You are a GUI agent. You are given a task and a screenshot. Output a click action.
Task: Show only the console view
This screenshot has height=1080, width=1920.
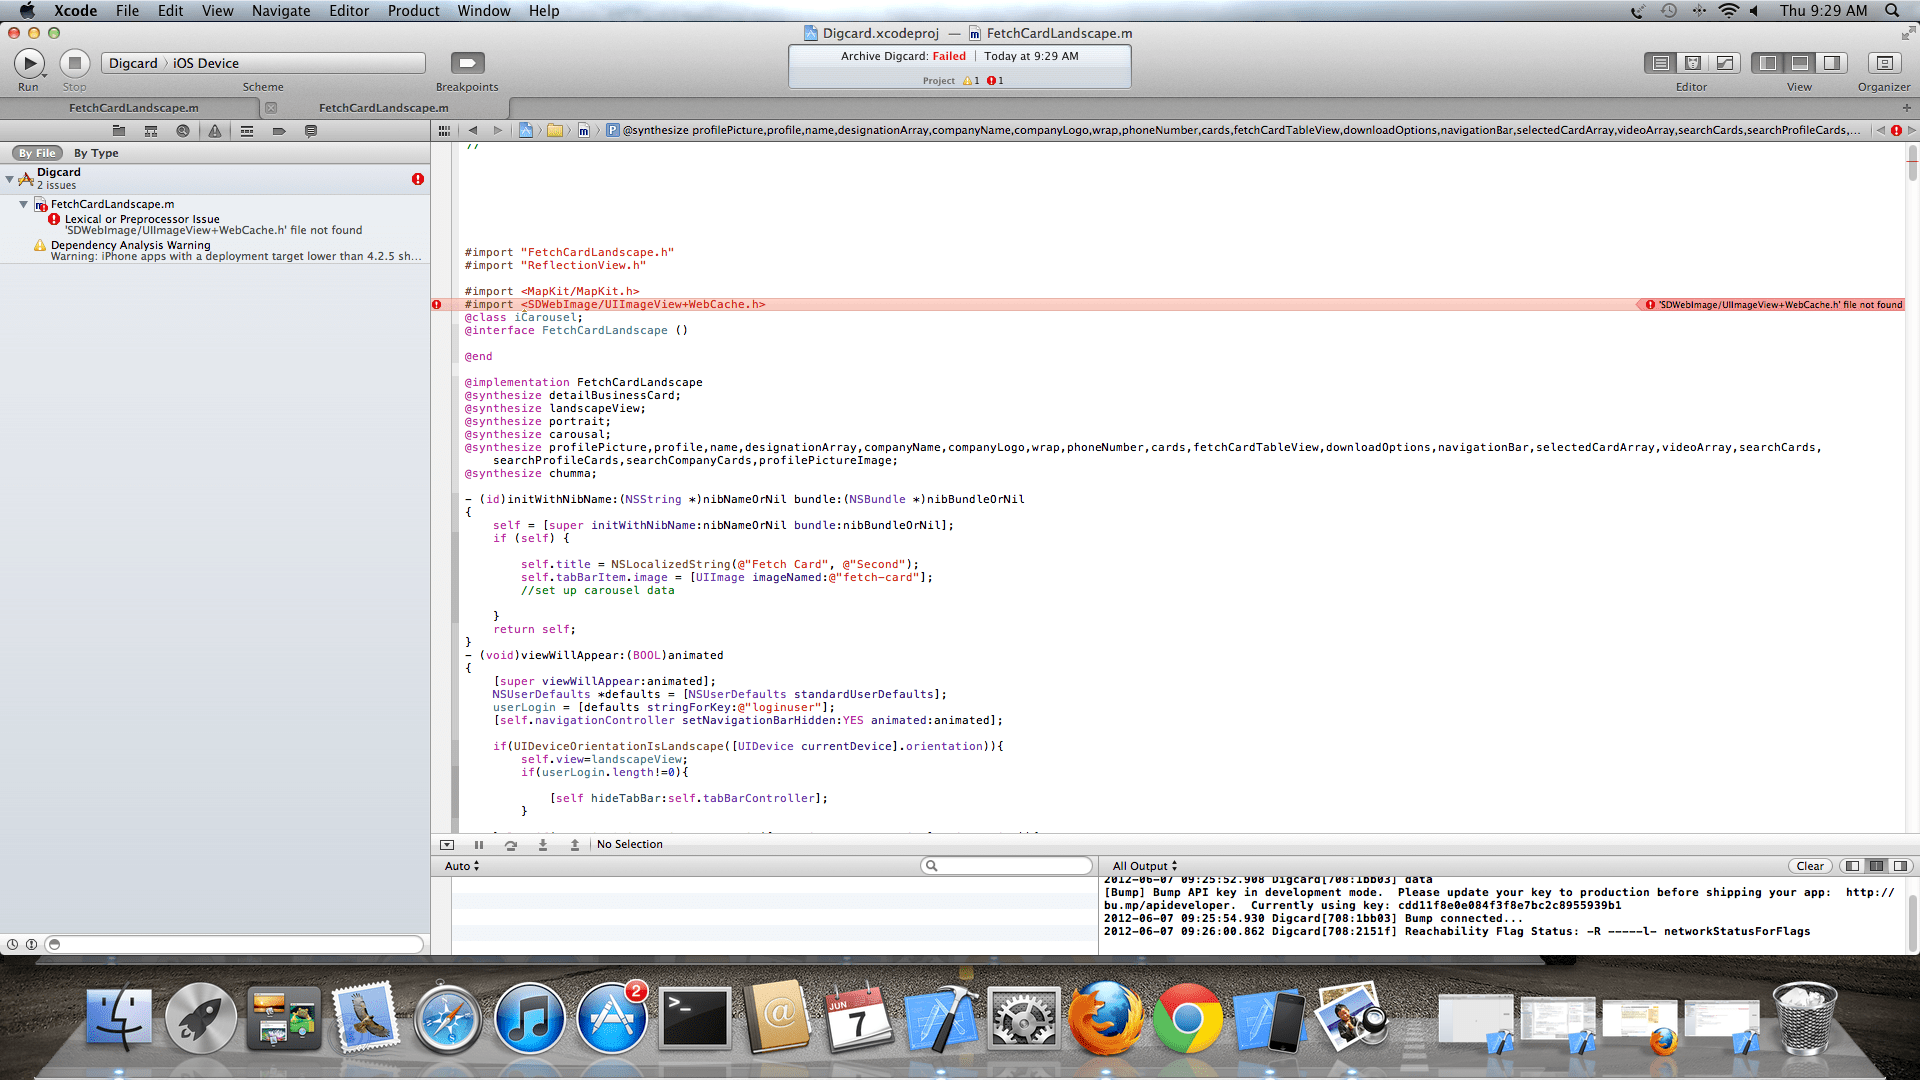(1901, 867)
